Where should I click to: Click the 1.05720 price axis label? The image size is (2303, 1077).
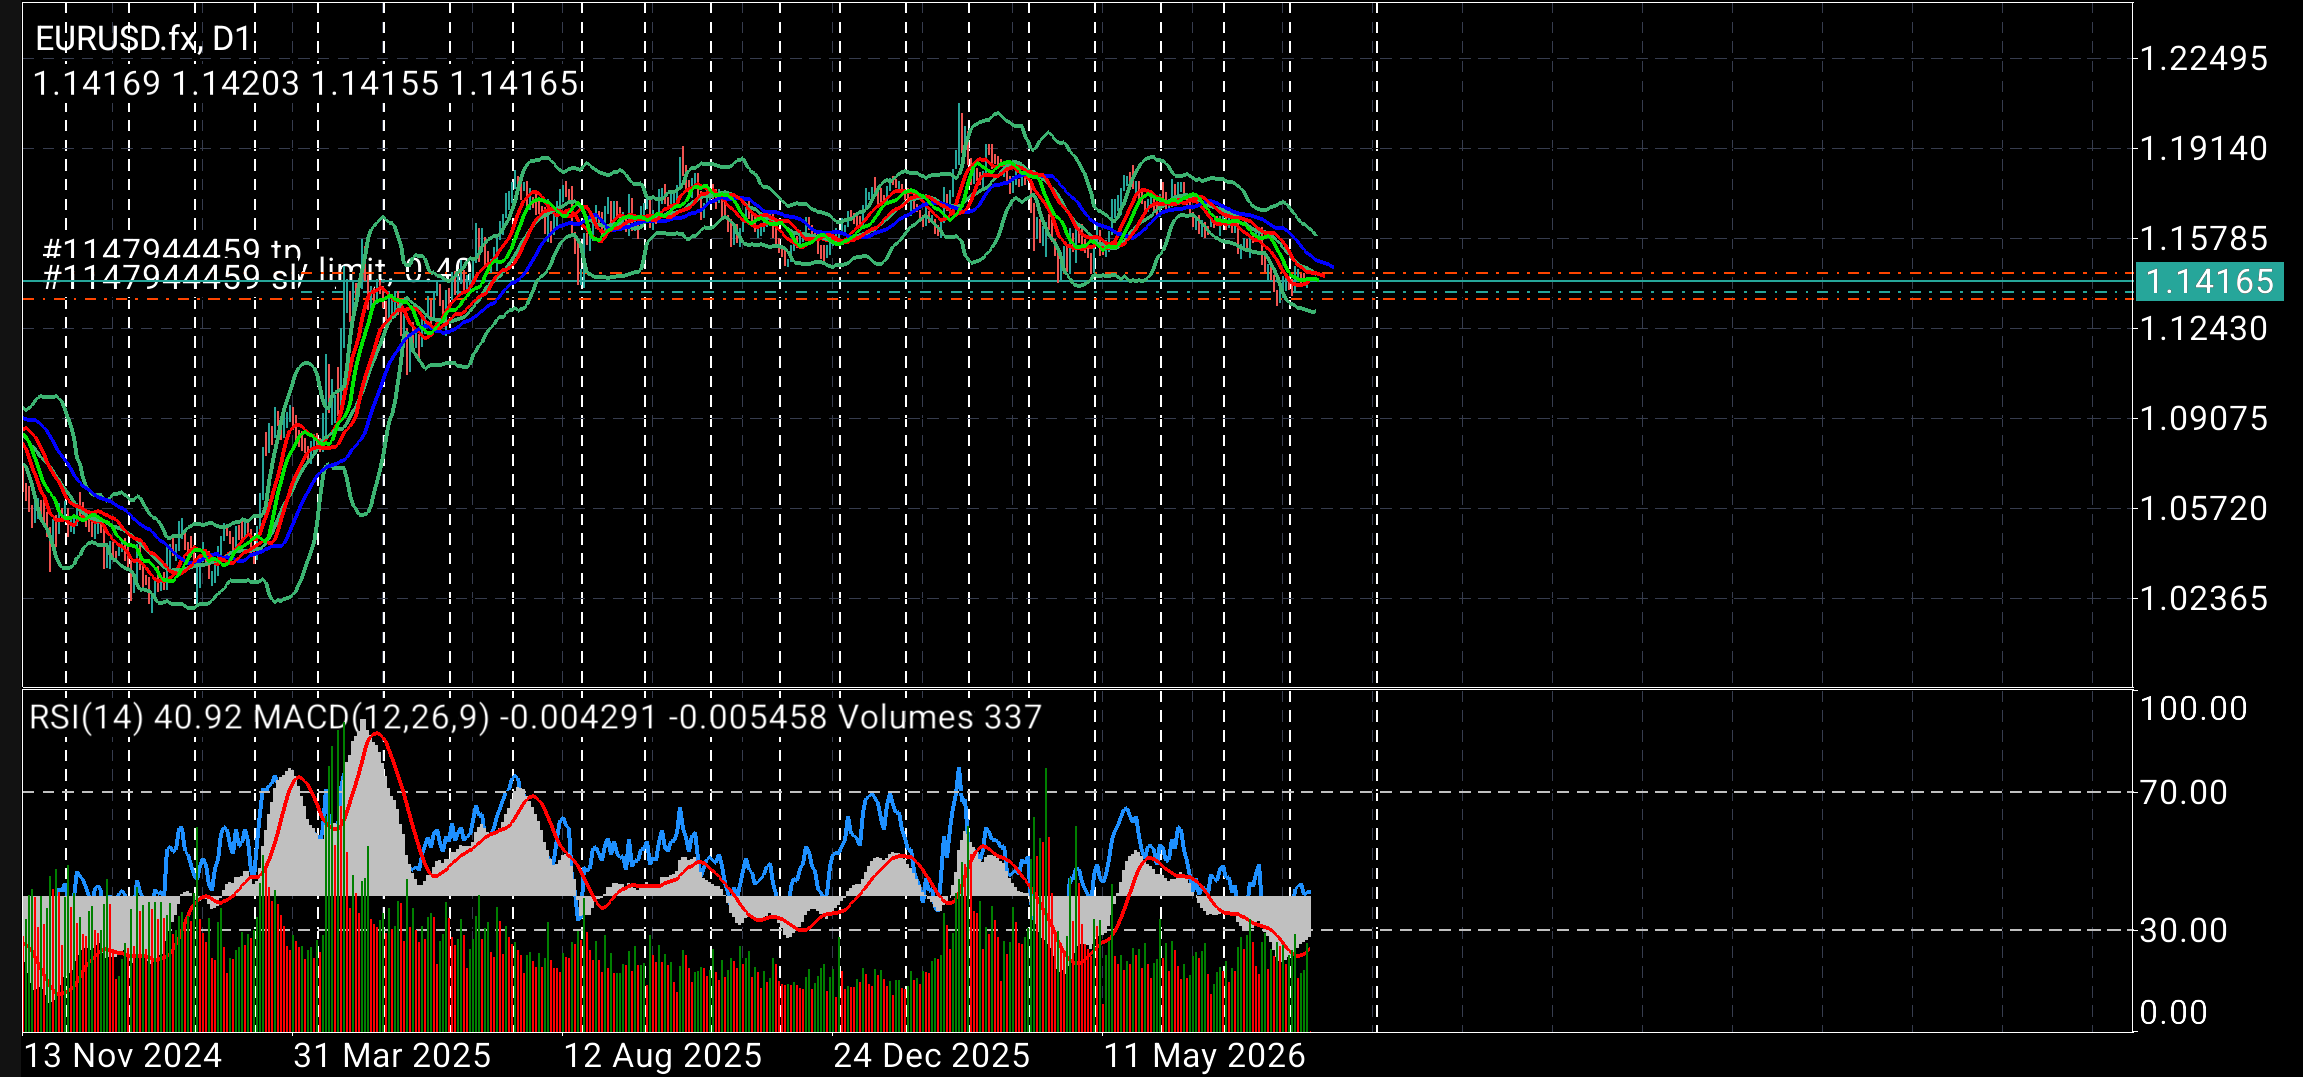[x=2204, y=509]
